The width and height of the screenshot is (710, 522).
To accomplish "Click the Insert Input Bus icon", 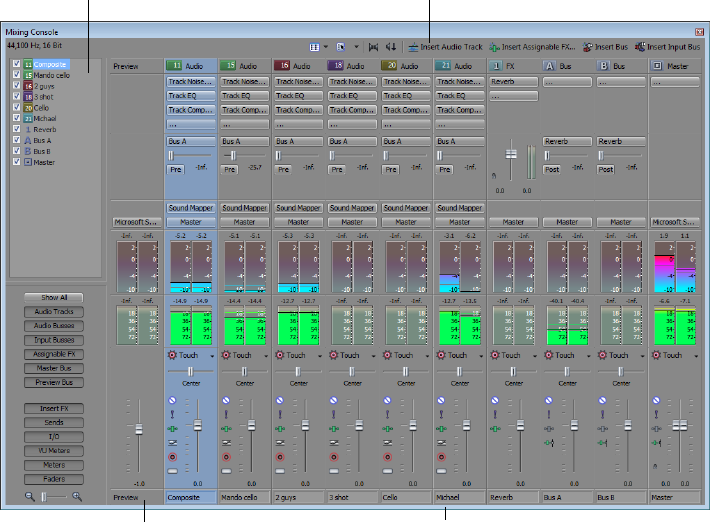I will pos(639,47).
